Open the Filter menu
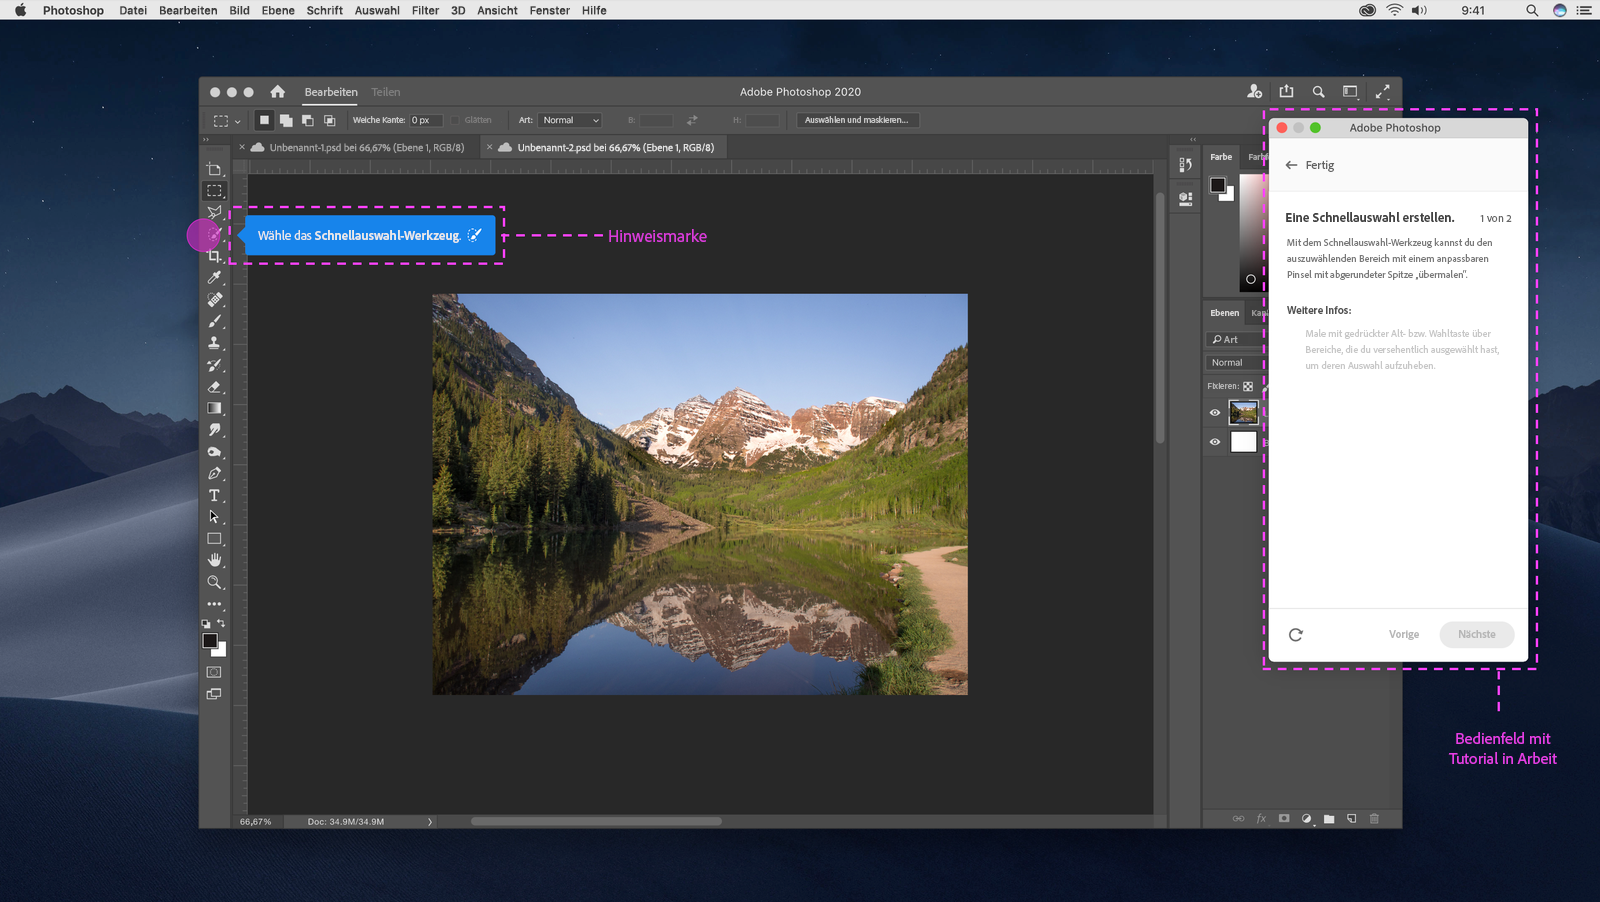Image resolution: width=1600 pixels, height=902 pixels. [425, 10]
